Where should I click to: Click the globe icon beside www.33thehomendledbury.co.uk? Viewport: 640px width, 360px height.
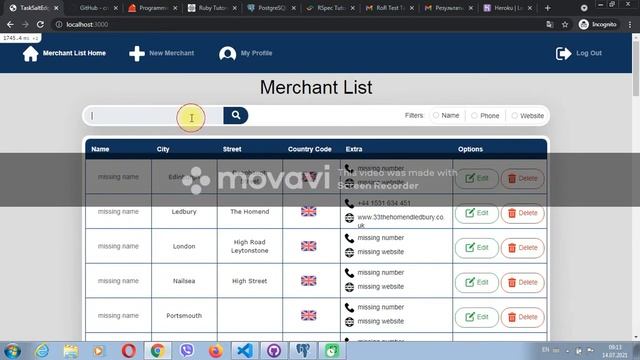coord(349,218)
